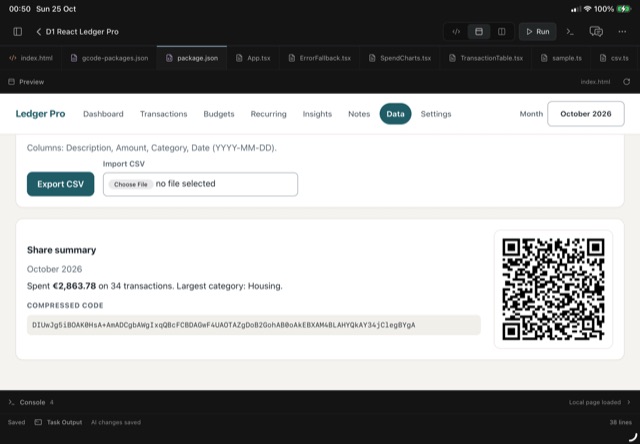Viewport: 640px width, 444px height.
Task: Click the Choose File button
Action: (x=131, y=184)
